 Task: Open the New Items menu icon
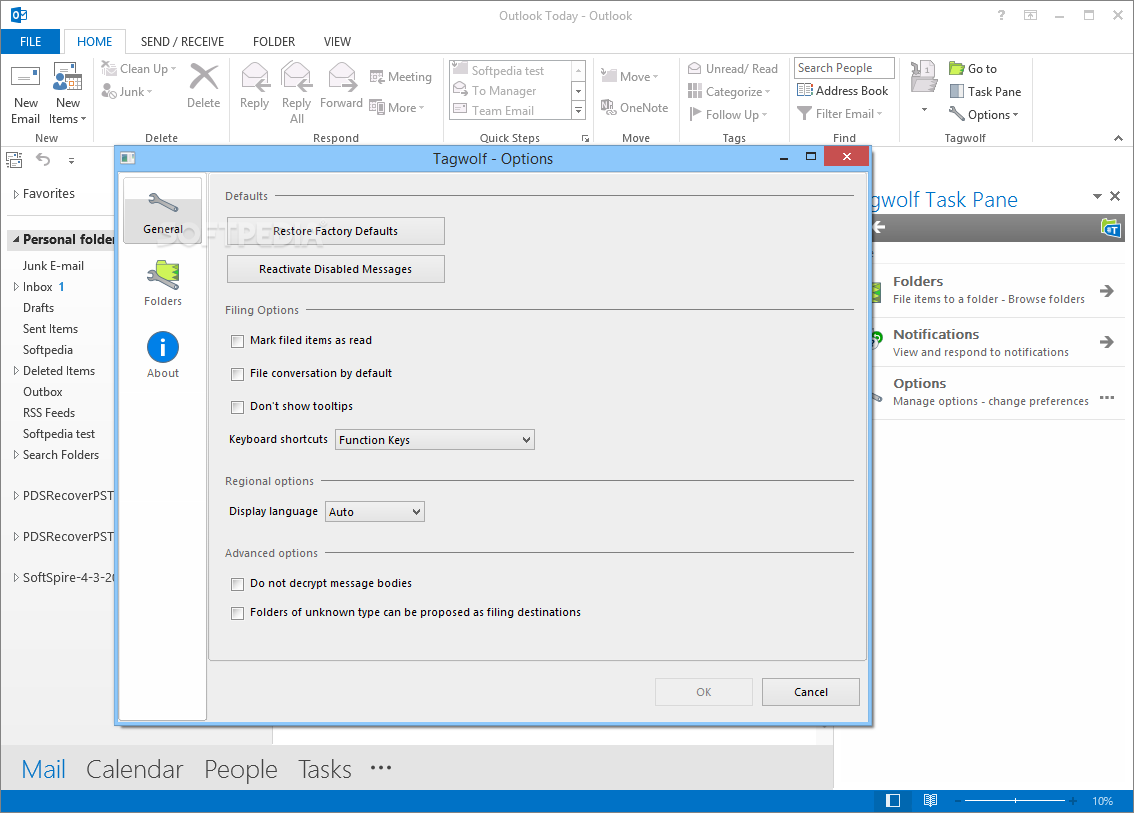pos(68,77)
